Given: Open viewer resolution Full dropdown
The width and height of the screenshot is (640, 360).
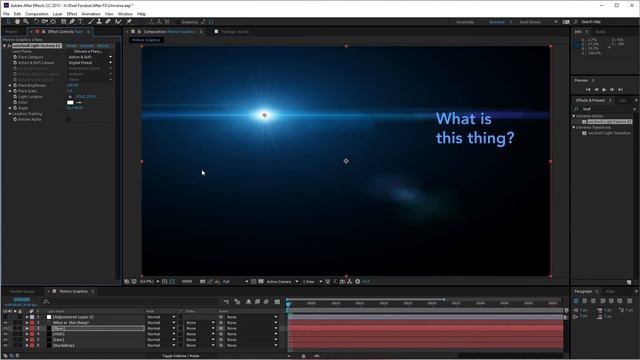Looking at the screenshot, I should click(x=236, y=282).
